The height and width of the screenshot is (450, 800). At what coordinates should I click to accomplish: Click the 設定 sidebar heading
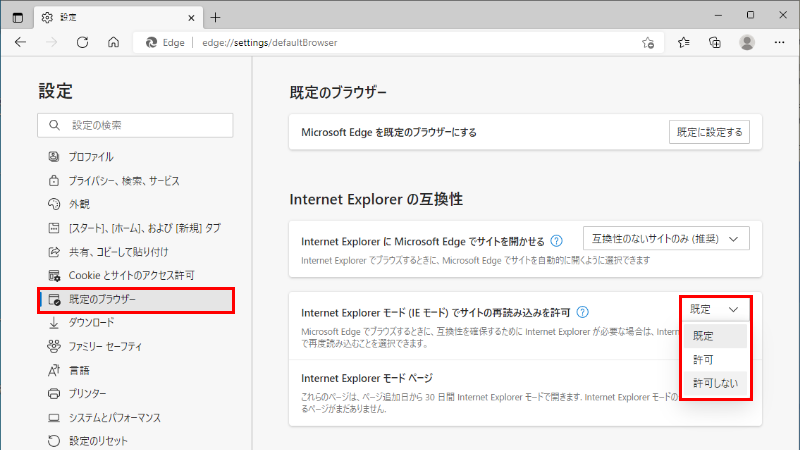pyautogui.click(x=56, y=91)
